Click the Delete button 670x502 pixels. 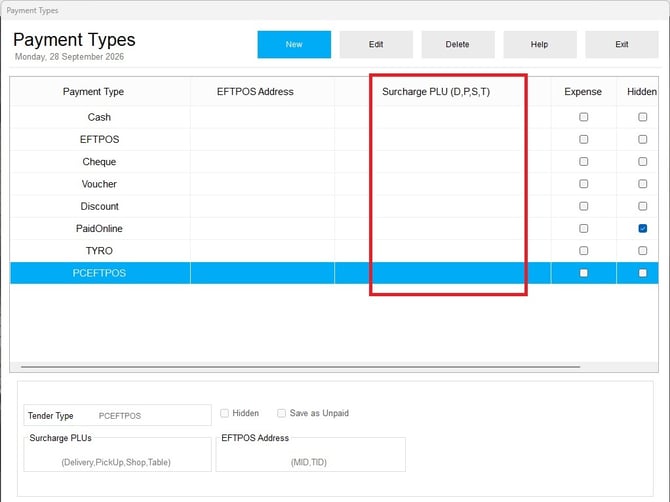pyautogui.click(x=458, y=44)
